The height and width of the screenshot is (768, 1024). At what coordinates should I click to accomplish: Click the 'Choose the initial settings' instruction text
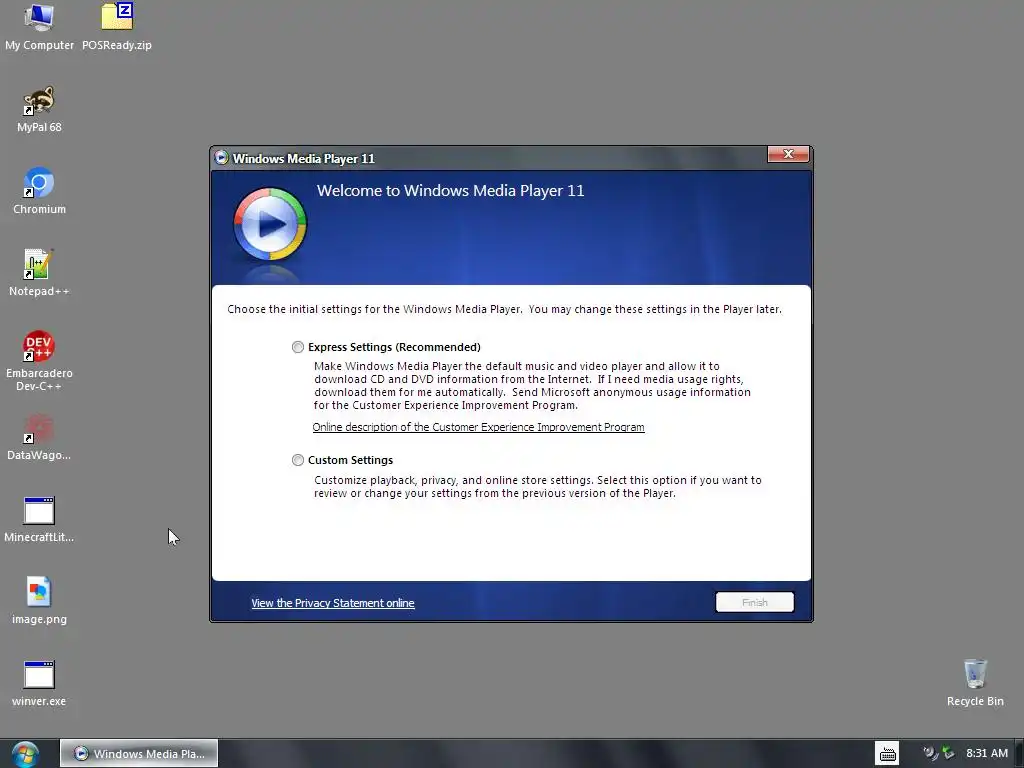pos(504,309)
